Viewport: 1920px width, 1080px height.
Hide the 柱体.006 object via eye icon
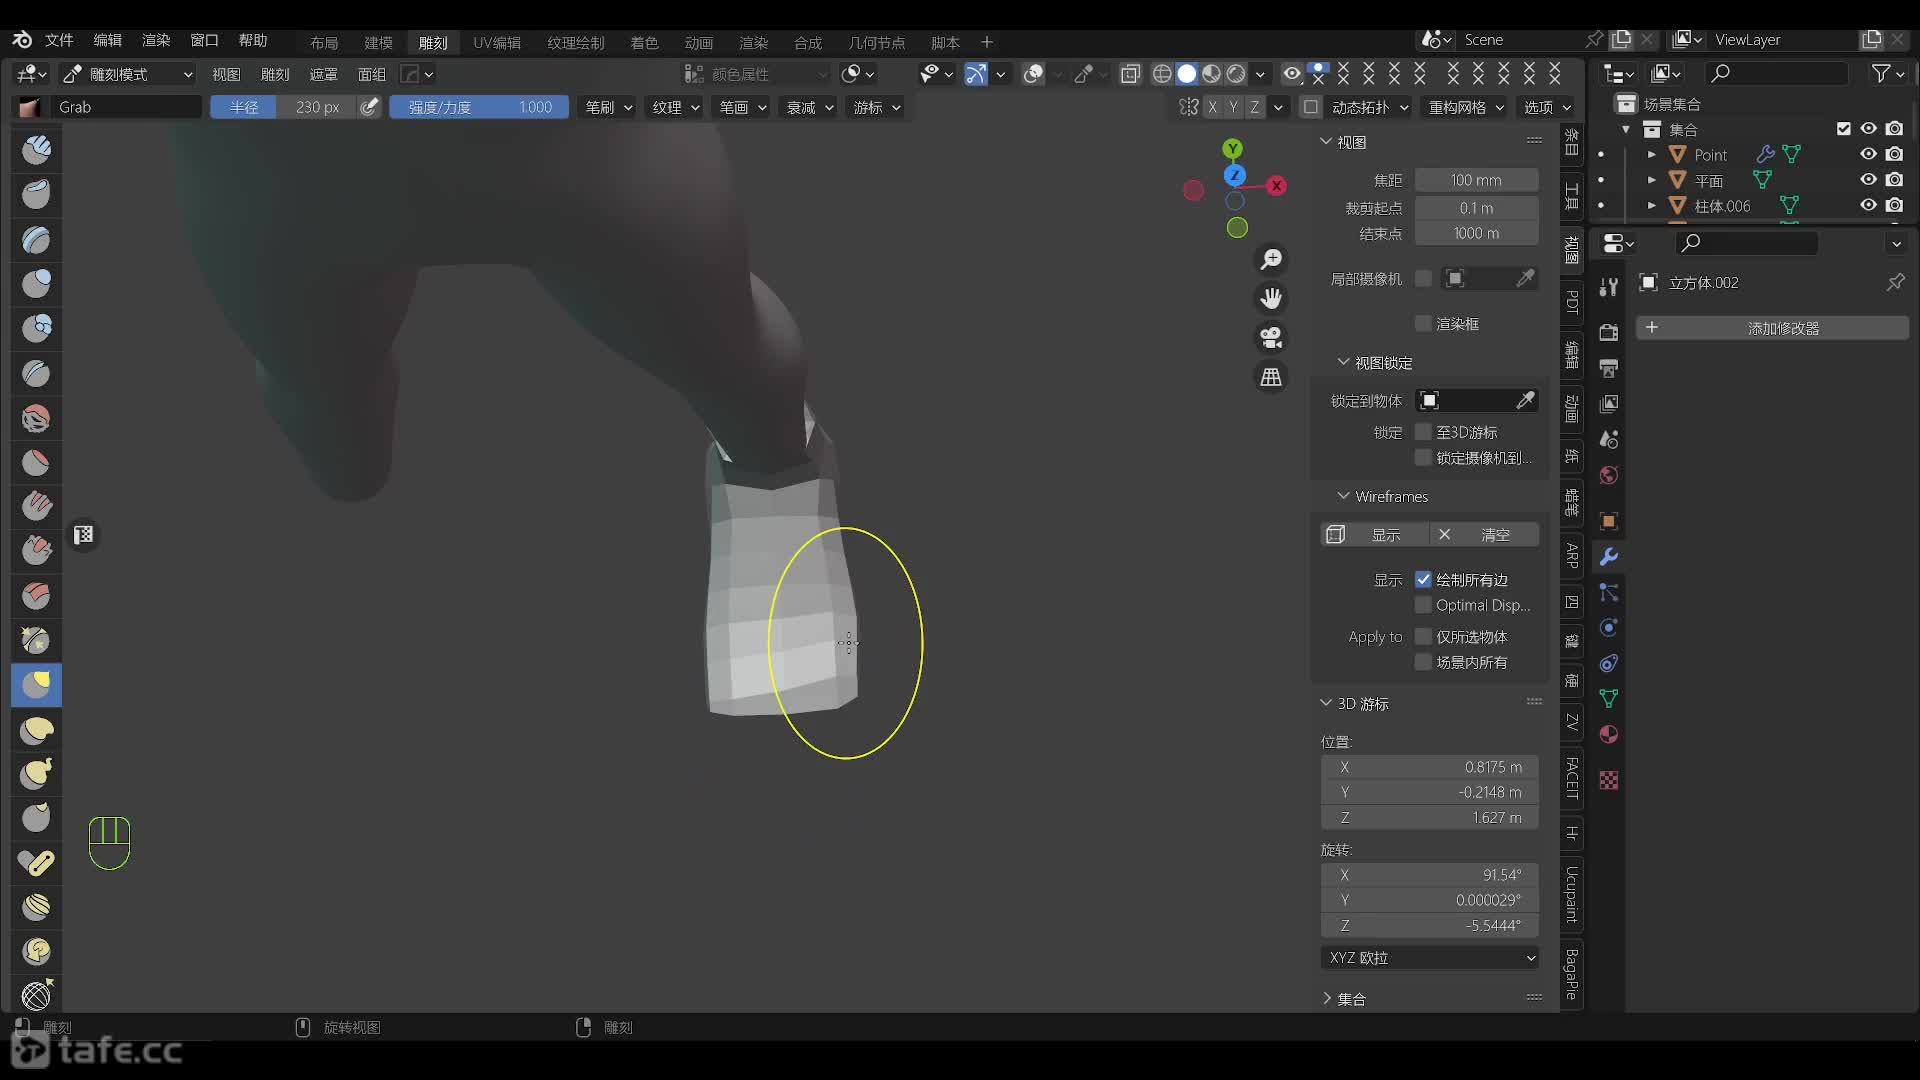click(1868, 205)
